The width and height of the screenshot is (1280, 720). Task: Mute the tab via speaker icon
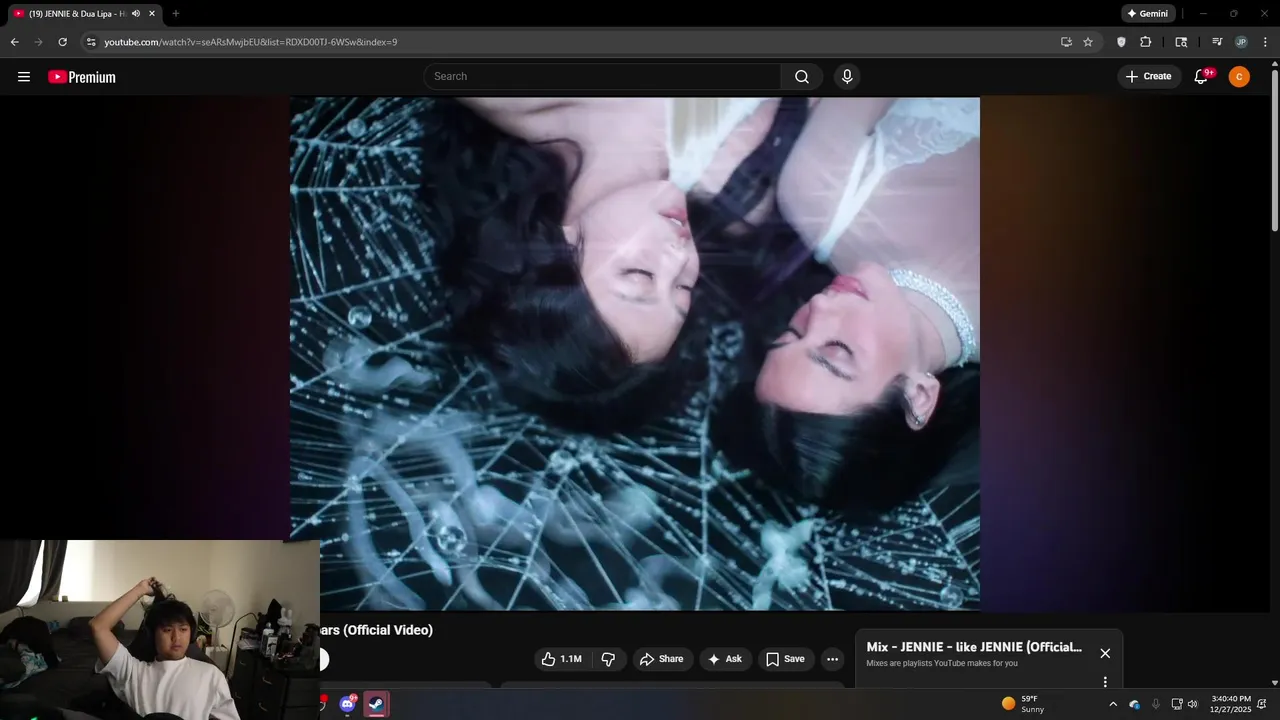click(x=136, y=14)
